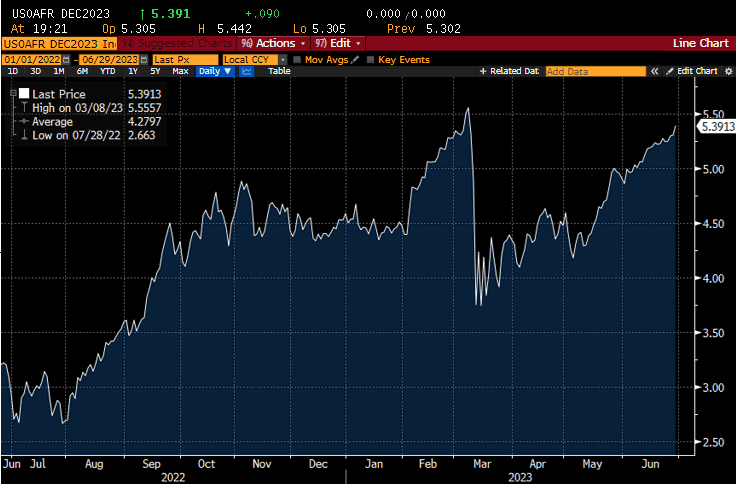This screenshot has height=484, width=737.
Task: Enable the Mov Avgs checkbox
Action: [297, 59]
